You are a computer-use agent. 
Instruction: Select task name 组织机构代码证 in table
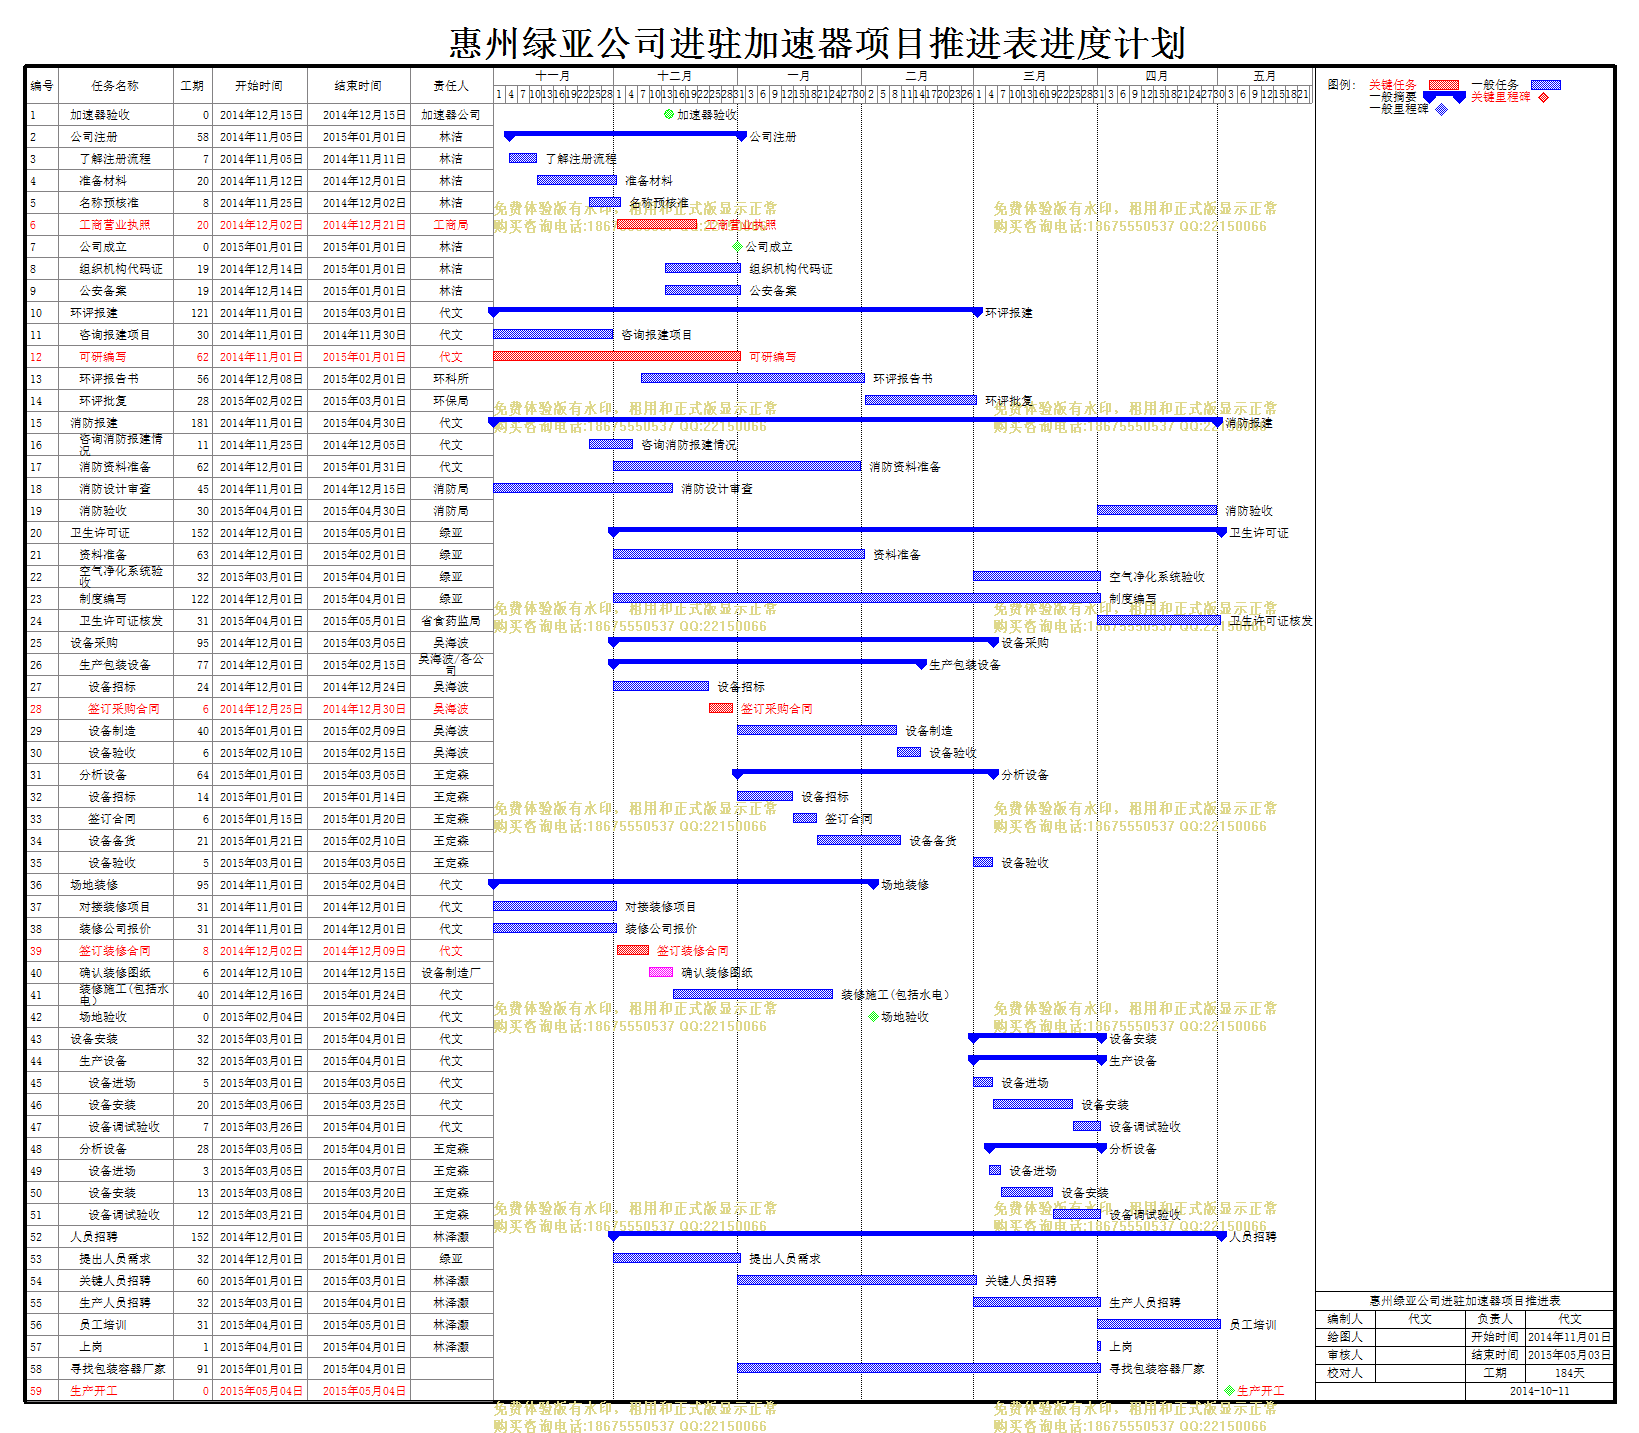pos(121,269)
